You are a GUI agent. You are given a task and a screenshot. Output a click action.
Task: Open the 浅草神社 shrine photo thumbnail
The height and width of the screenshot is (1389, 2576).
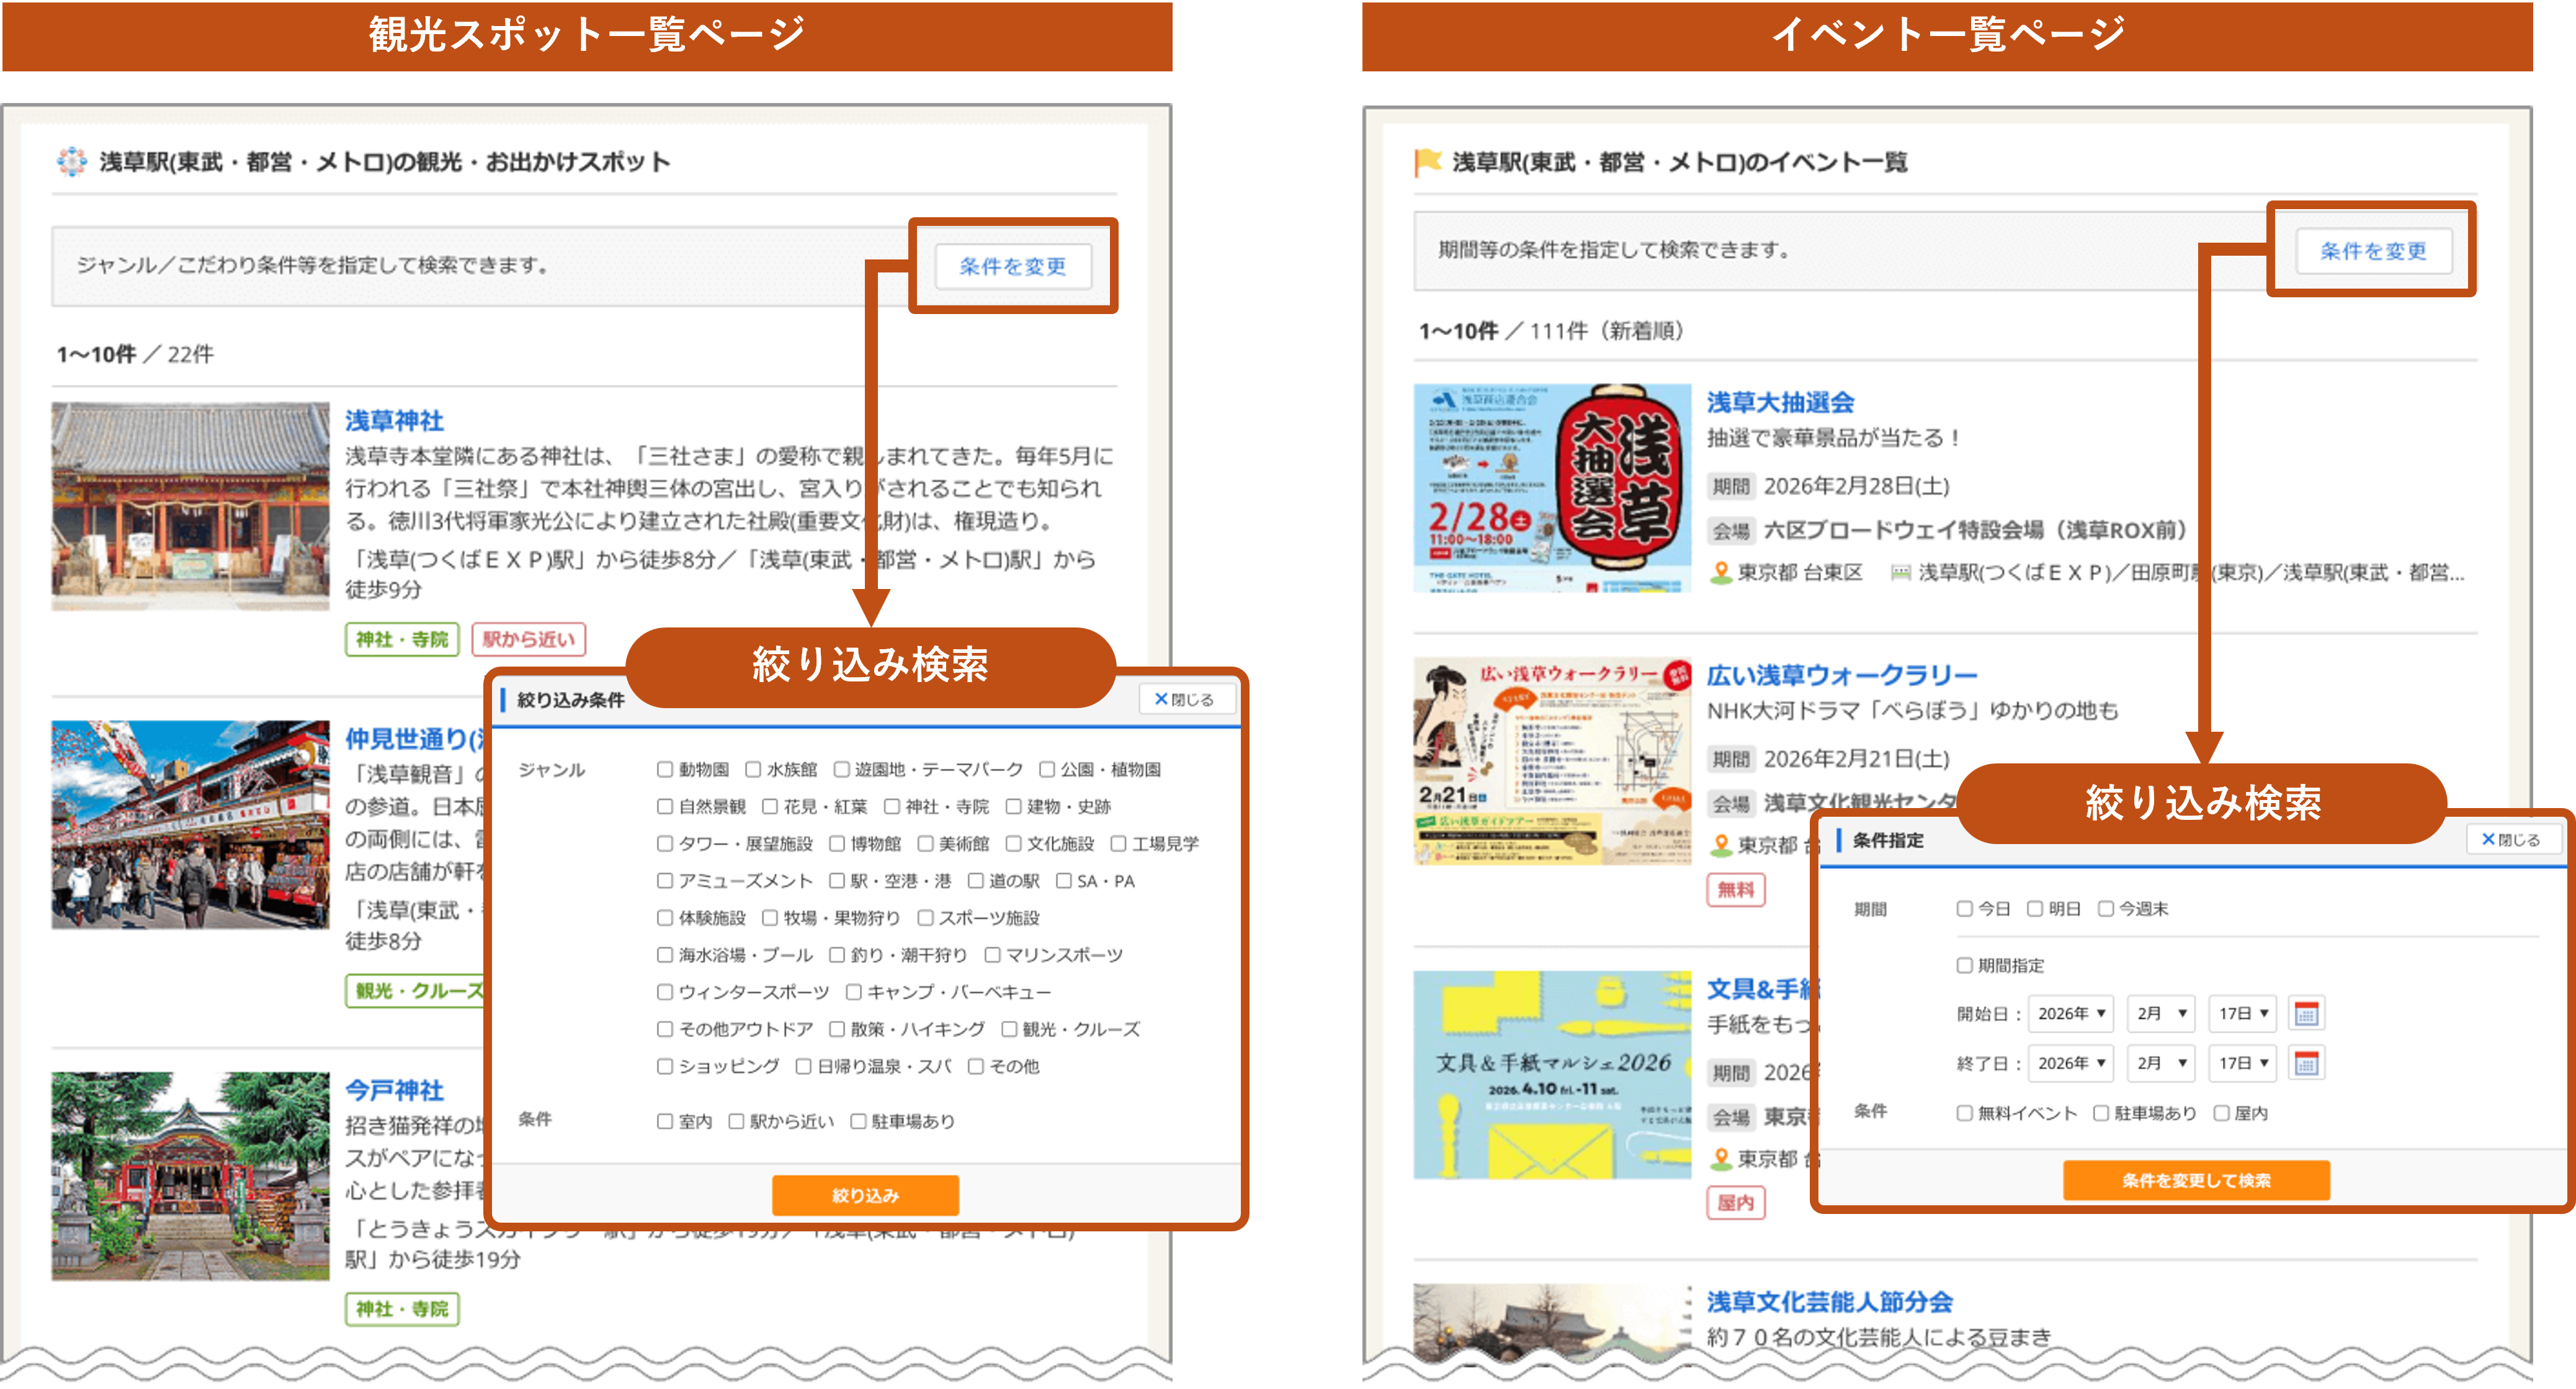(190, 506)
